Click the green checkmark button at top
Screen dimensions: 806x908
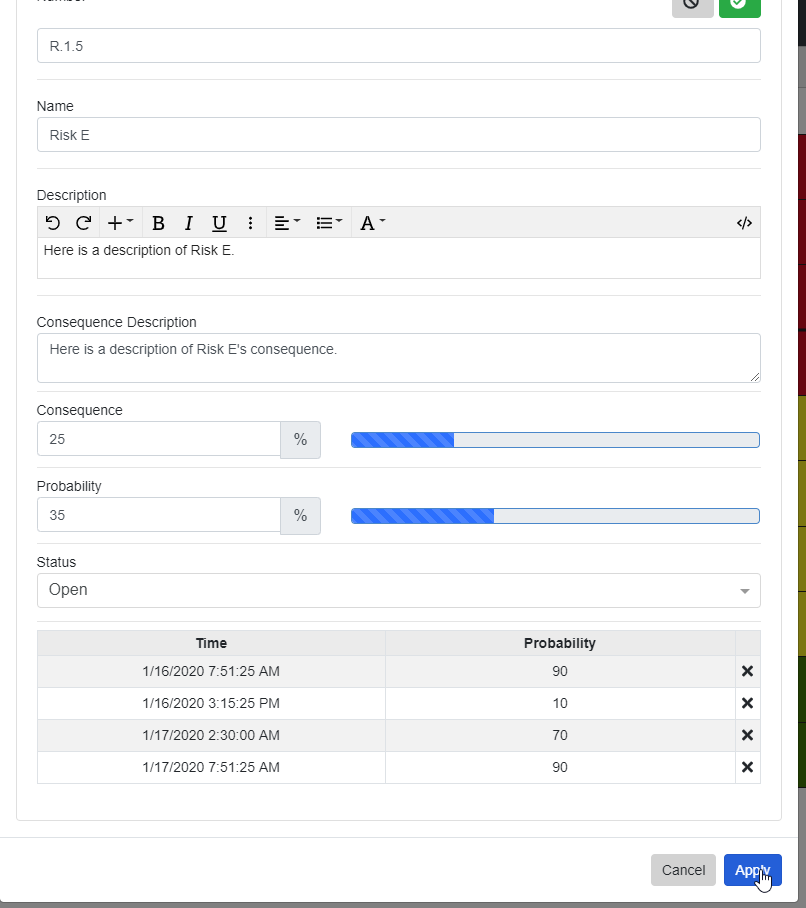click(739, 5)
